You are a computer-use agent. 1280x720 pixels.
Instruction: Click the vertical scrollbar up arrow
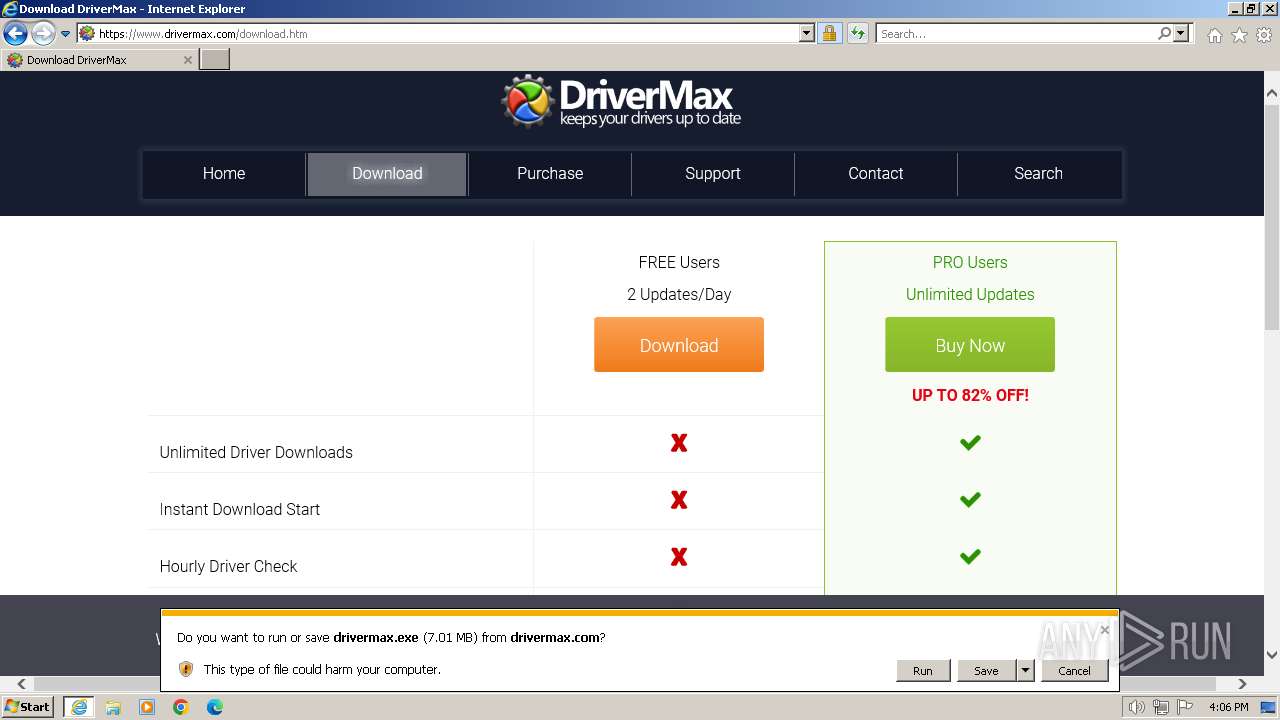(x=1271, y=93)
